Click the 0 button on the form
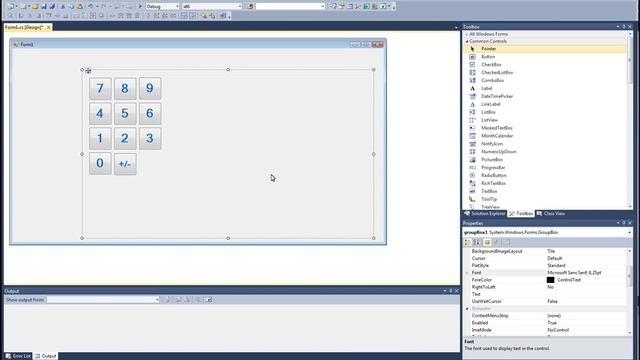 pos(100,164)
